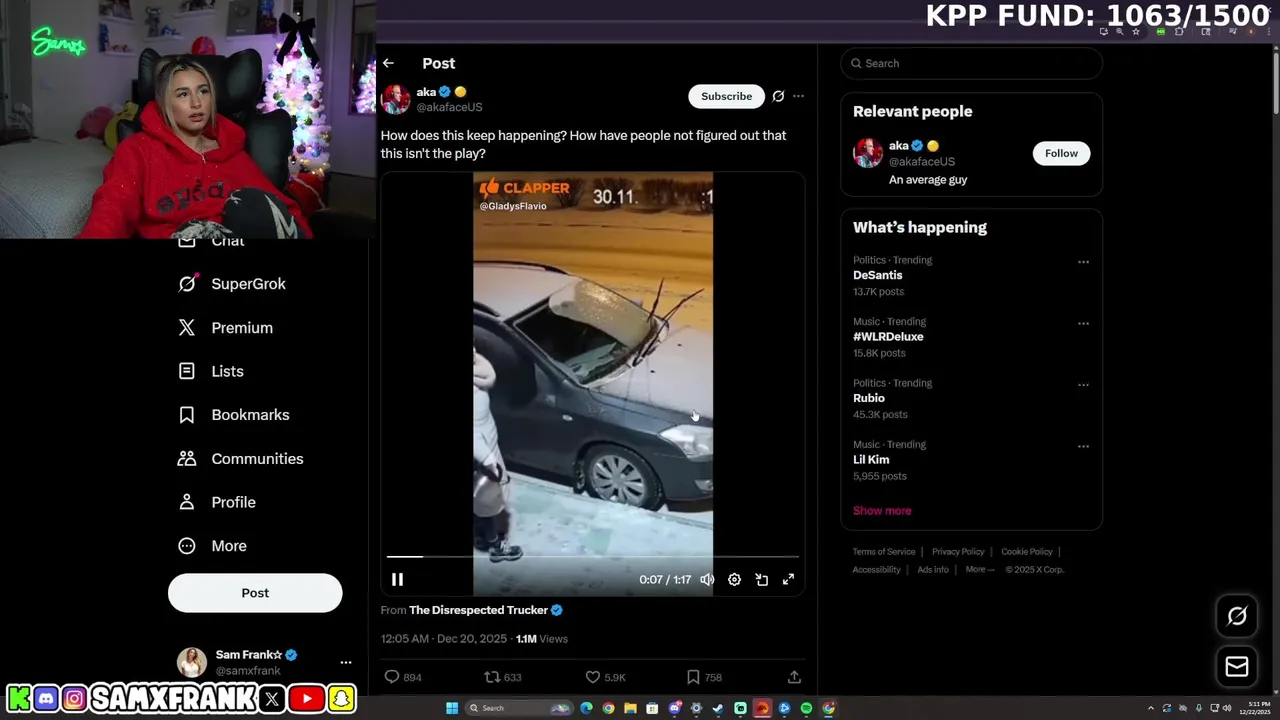Open the #WLRDeluxe trending topic
This screenshot has width=1280, height=720.
(x=888, y=337)
